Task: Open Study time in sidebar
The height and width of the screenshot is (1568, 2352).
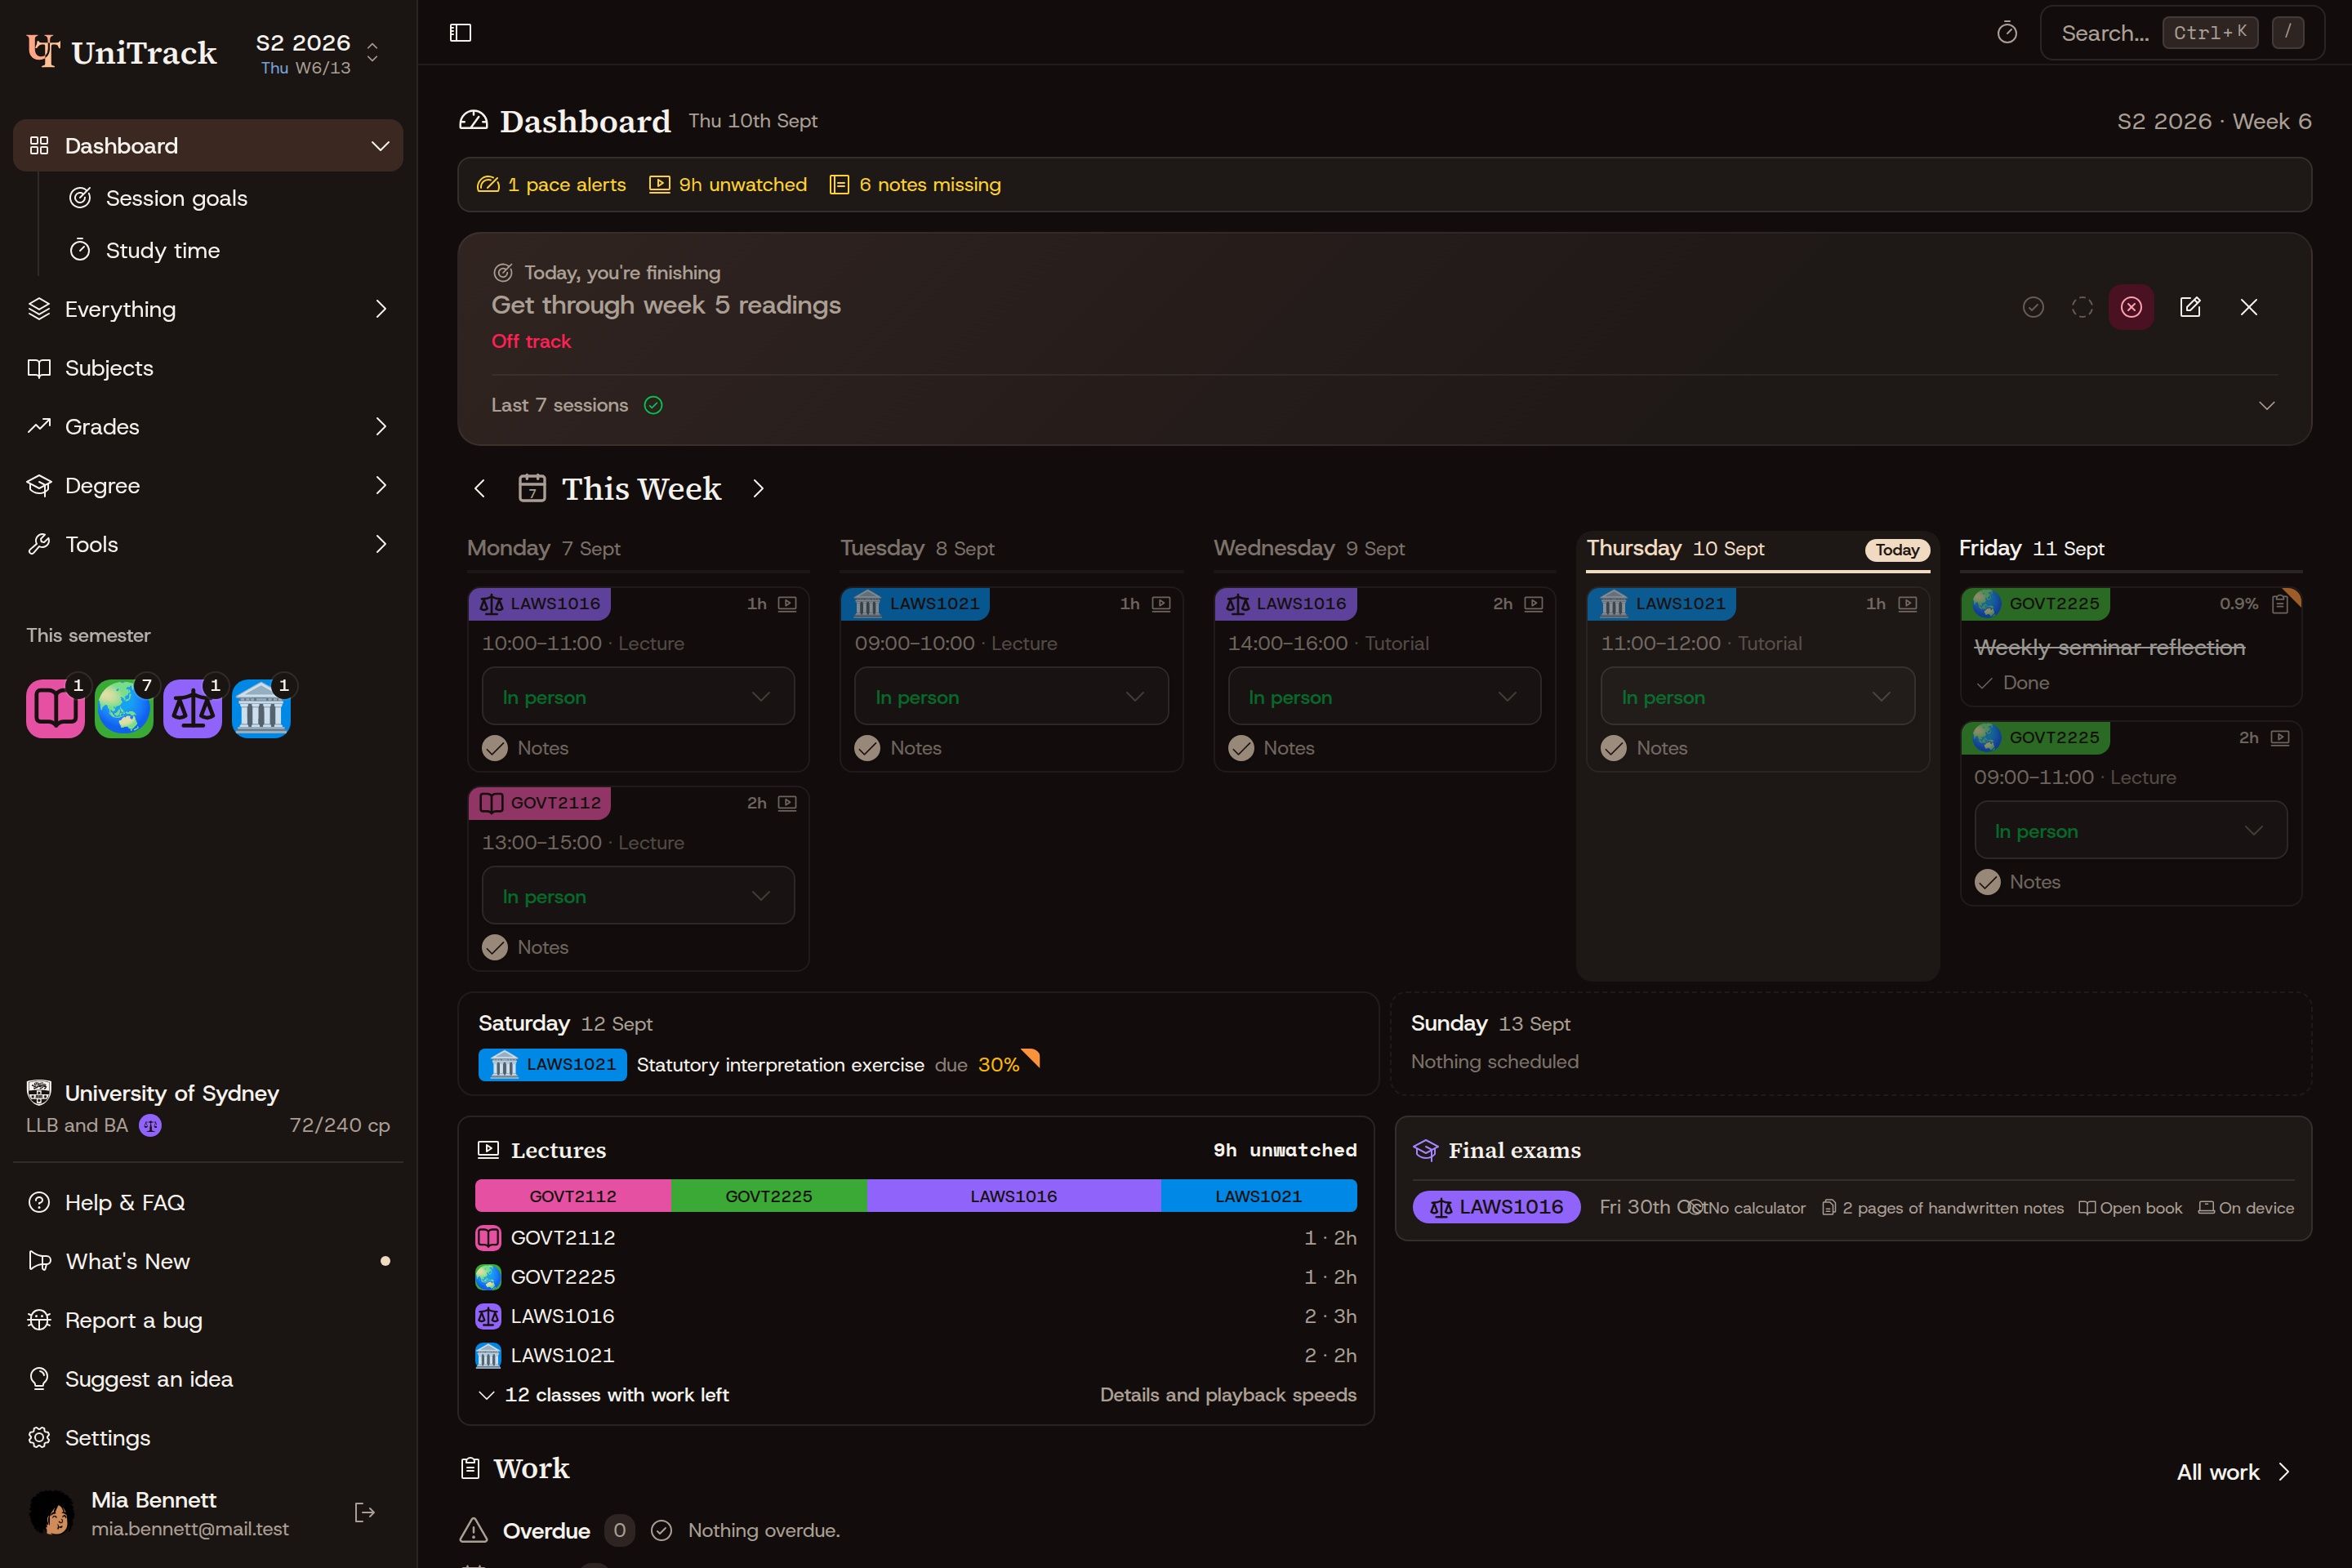Action: pyautogui.click(x=163, y=250)
